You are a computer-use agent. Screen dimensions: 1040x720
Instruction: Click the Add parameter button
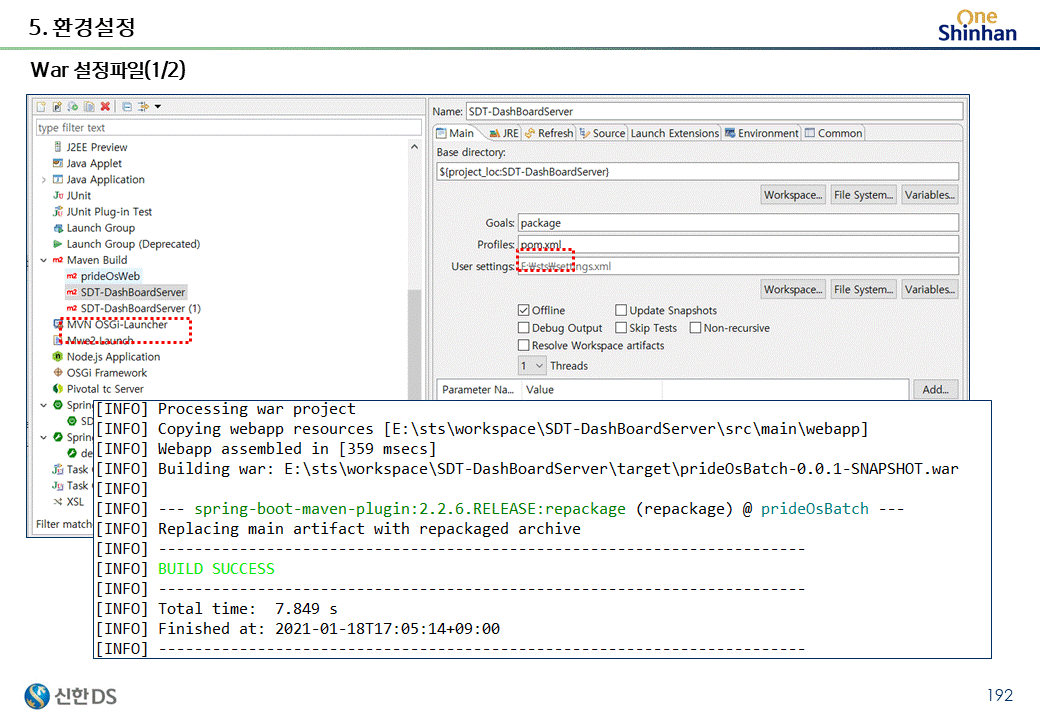click(936, 390)
